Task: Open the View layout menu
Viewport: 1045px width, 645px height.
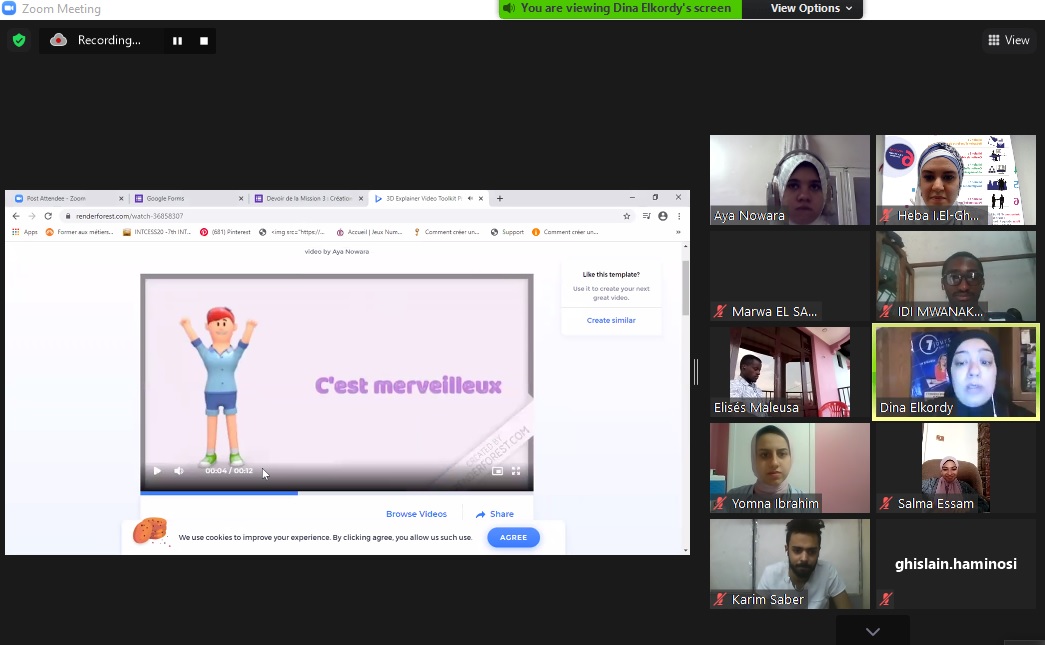Action: click(x=1008, y=40)
